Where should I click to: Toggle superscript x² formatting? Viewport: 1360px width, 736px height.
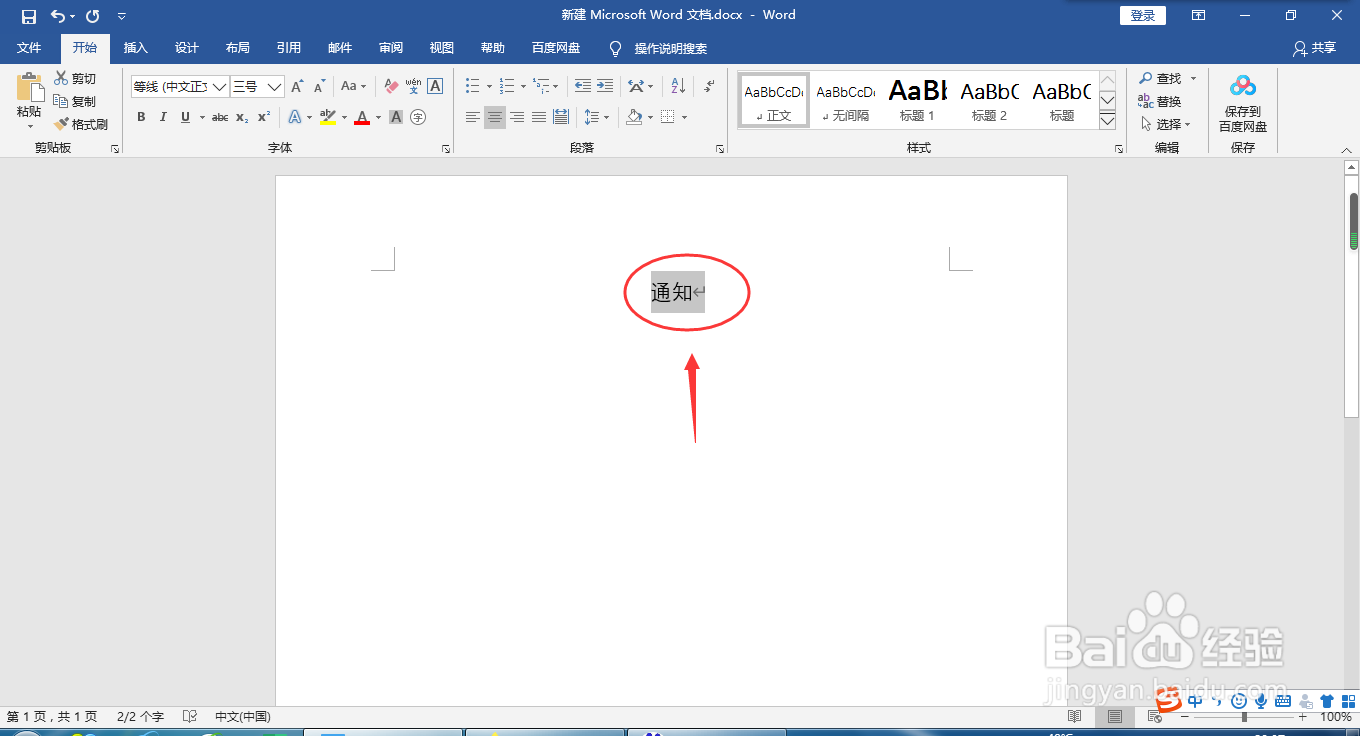coord(264,117)
